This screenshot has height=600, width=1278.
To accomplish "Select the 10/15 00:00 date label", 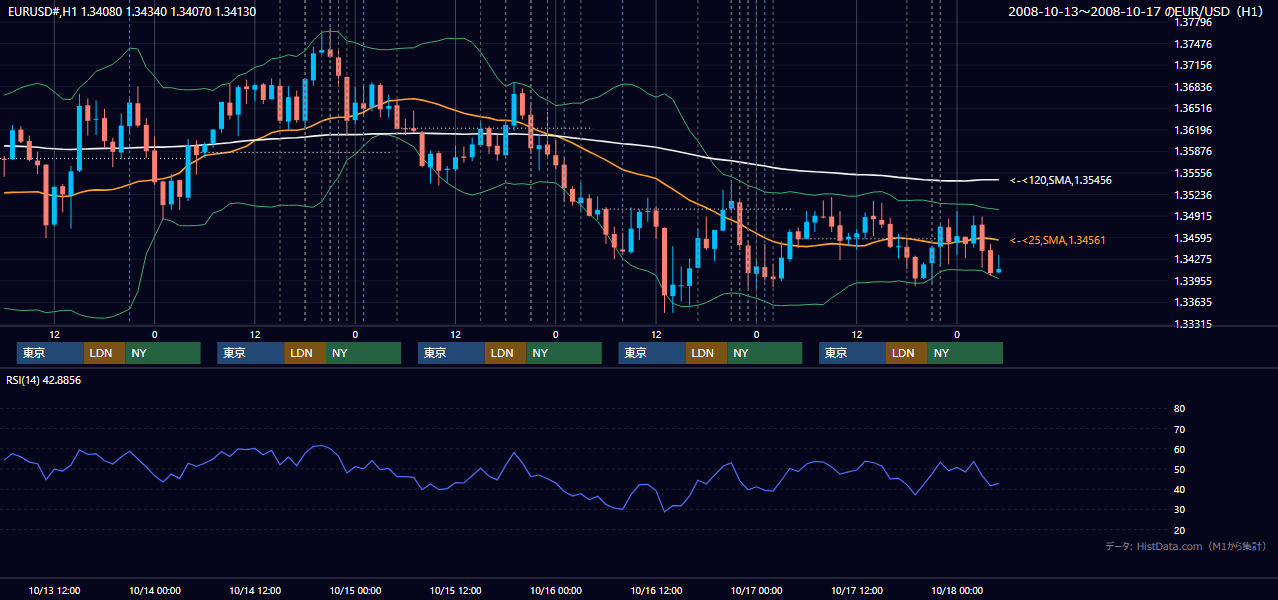I will tap(355, 590).
